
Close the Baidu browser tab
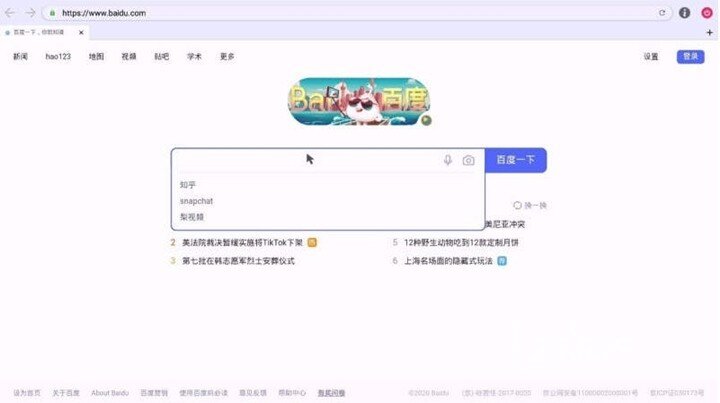(81, 33)
